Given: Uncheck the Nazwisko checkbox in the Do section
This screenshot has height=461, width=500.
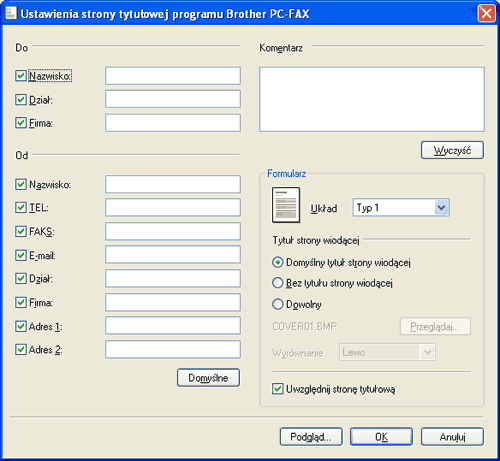Looking at the screenshot, I should pos(21,76).
